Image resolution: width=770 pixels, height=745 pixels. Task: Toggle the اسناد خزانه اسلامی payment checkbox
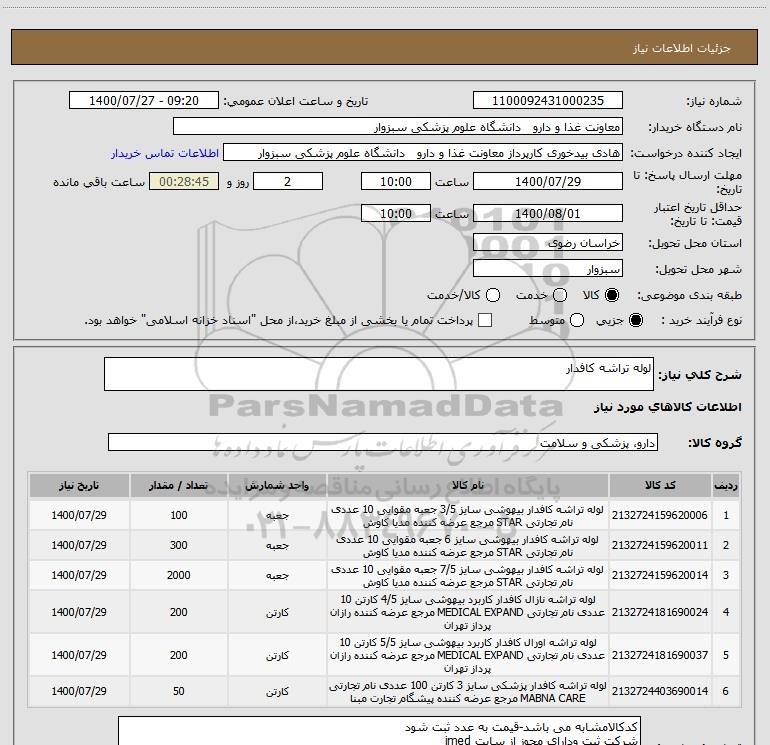[x=485, y=320]
